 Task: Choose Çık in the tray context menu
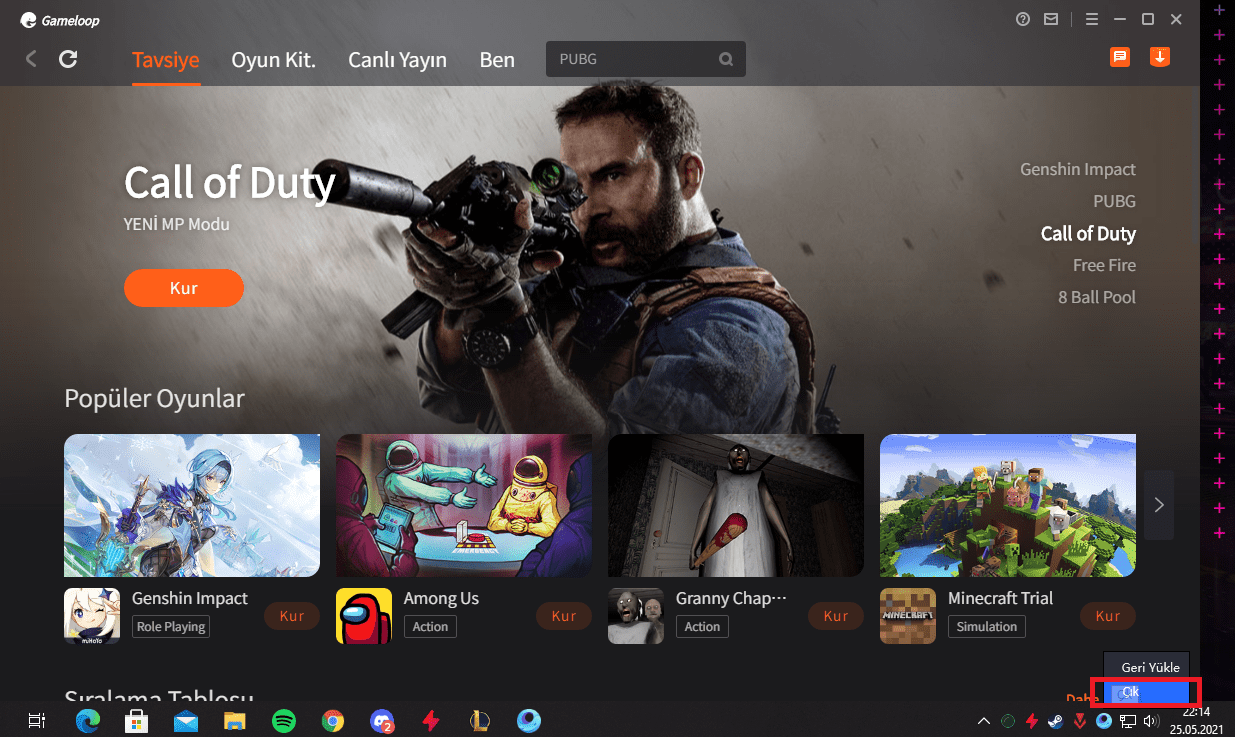coord(1147,691)
